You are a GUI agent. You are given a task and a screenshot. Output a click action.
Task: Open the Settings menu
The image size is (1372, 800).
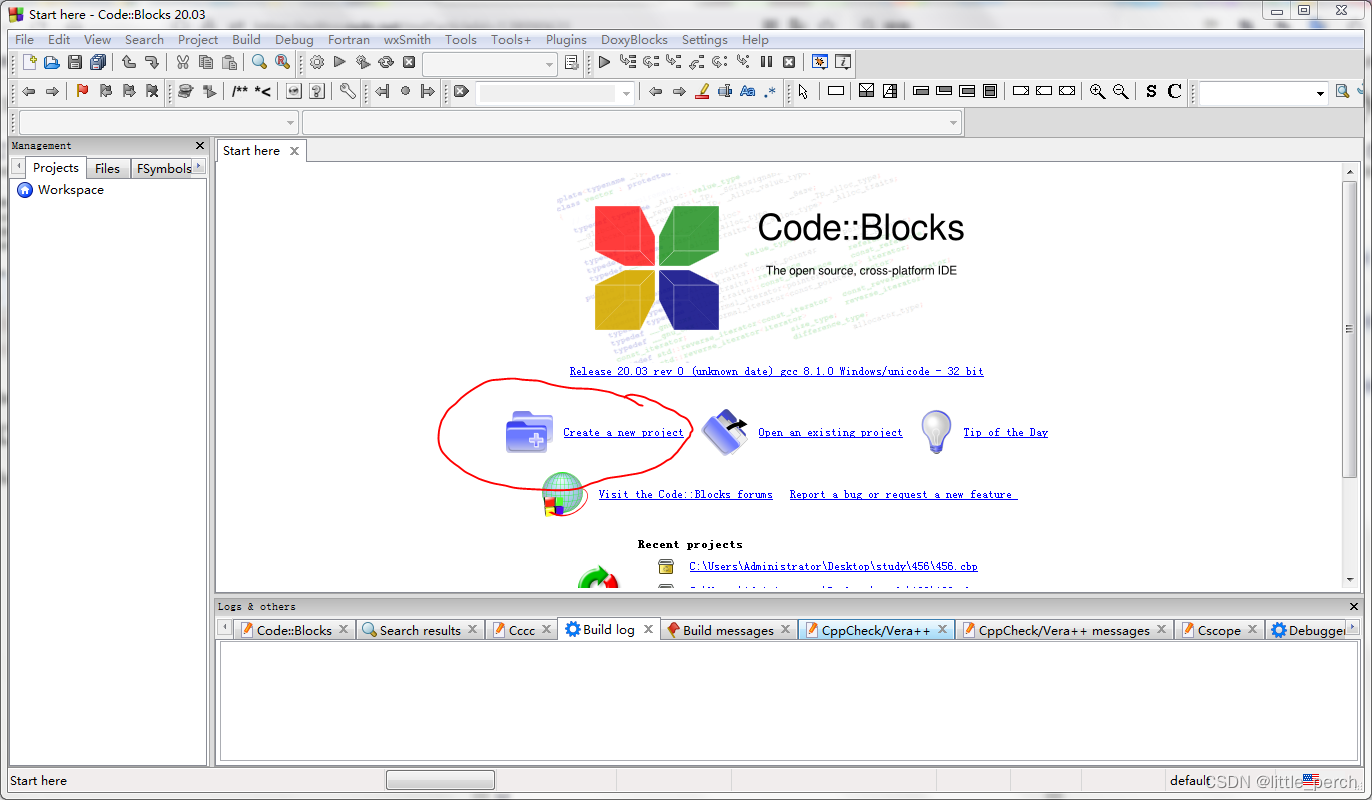pyautogui.click(x=705, y=40)
